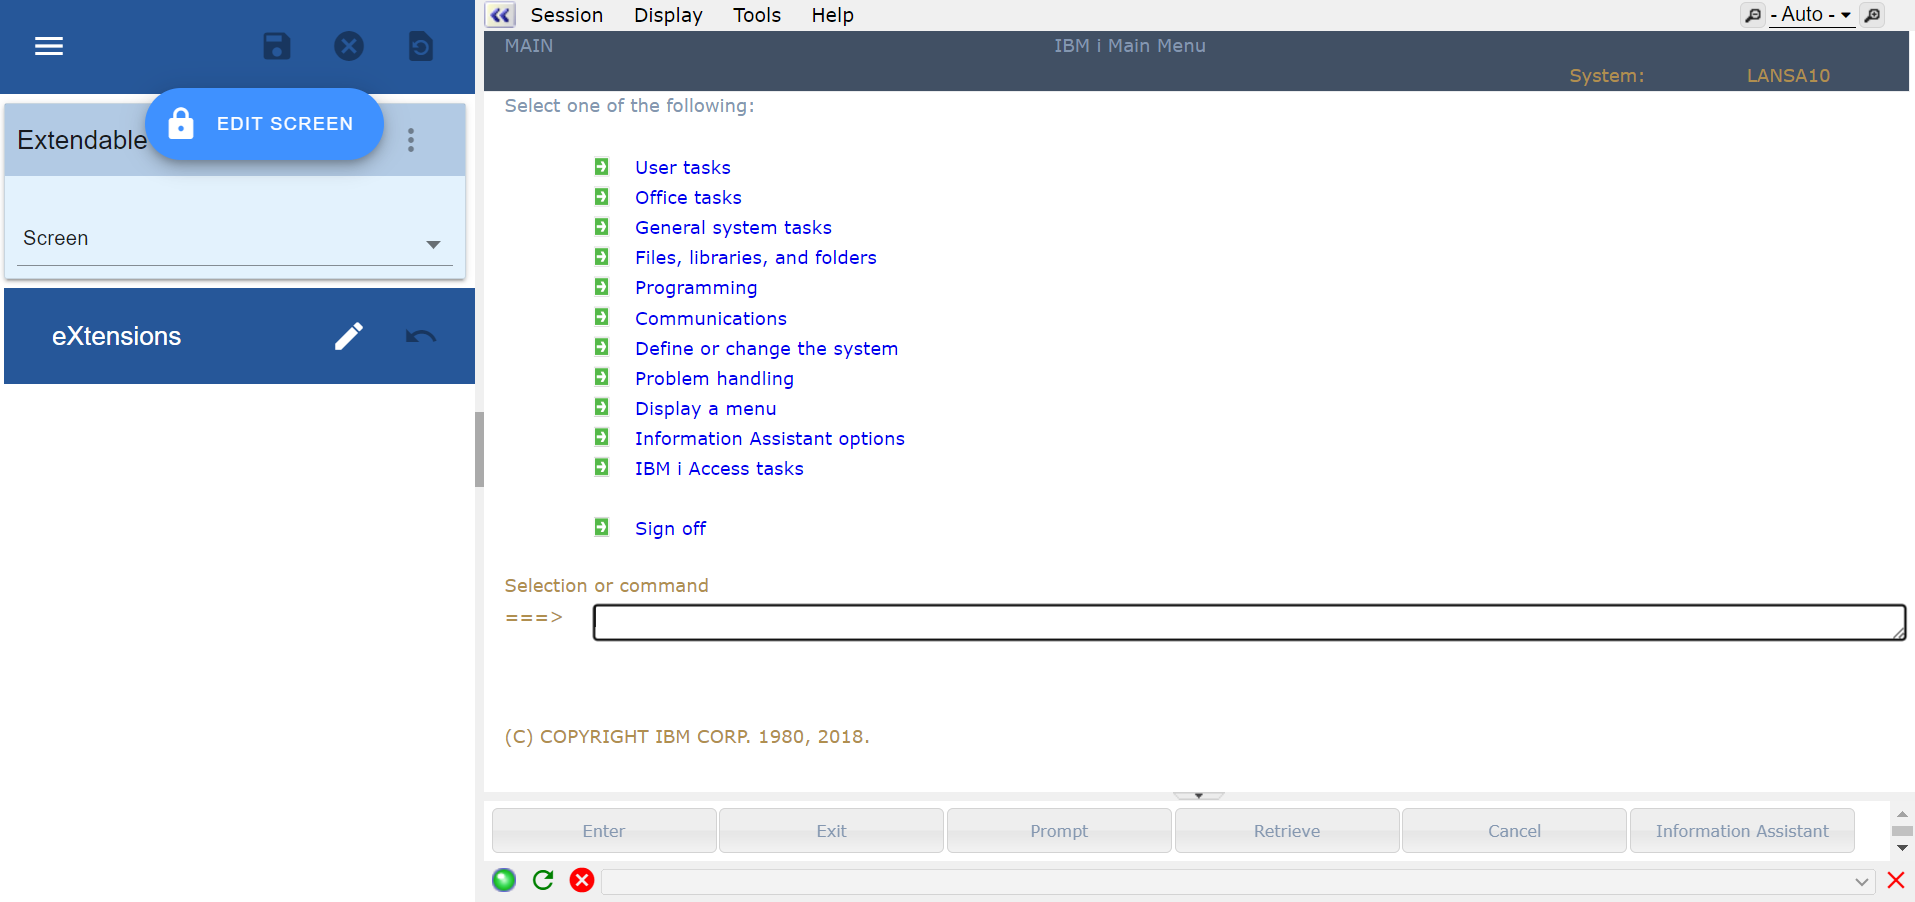
Task: Expand the bottom status bar combo box
Action: (1861, 881)
